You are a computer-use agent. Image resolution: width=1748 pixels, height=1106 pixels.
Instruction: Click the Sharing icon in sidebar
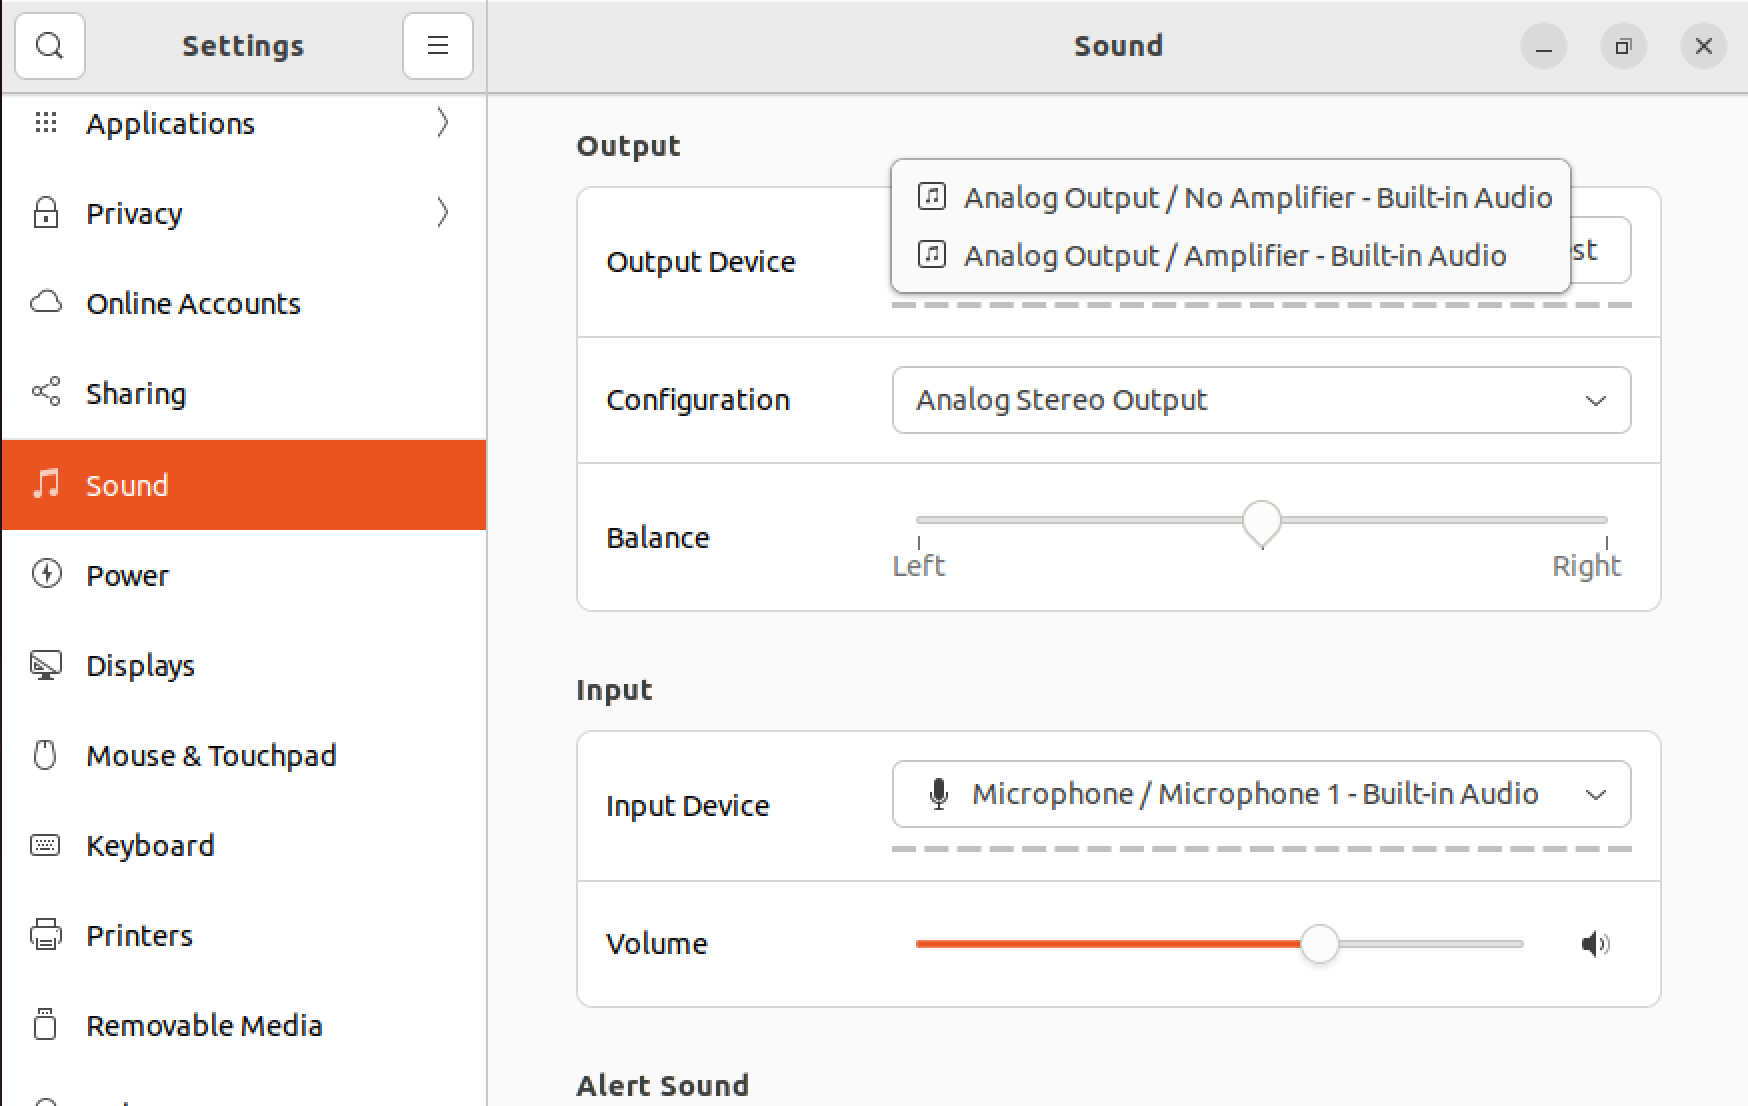pyautogui.click(x=46, y=392)
